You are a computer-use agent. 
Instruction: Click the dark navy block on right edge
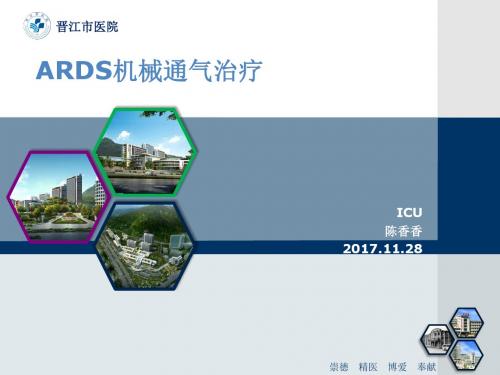(469, 185)
